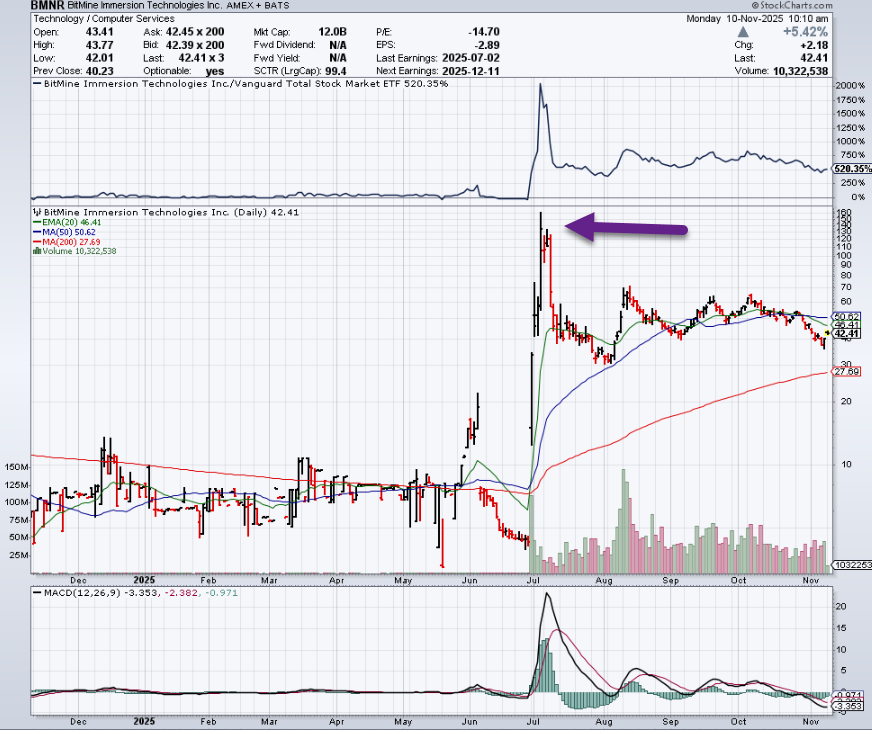The height and width of the screenshot is (734, 872).
Task: Click the Volume legend bar icon
Action: click(37, 251)
